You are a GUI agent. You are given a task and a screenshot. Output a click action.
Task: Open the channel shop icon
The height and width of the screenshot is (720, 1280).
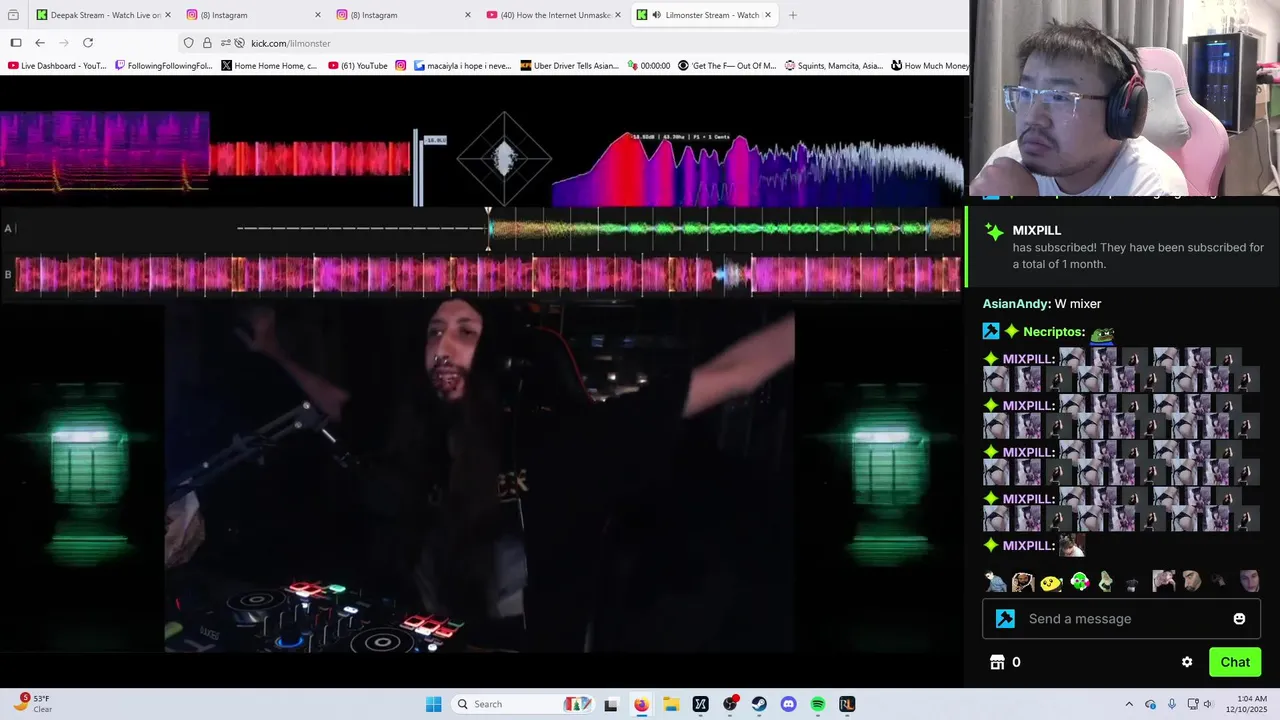point(997,662)
